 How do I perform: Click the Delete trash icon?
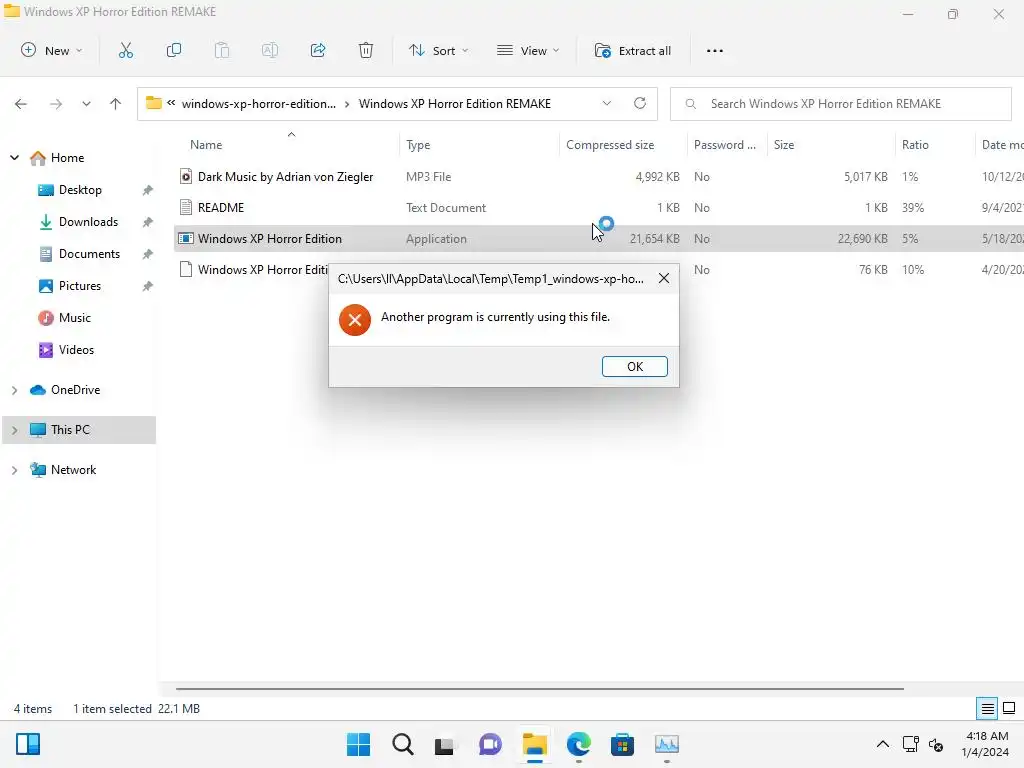pos(366,50)
